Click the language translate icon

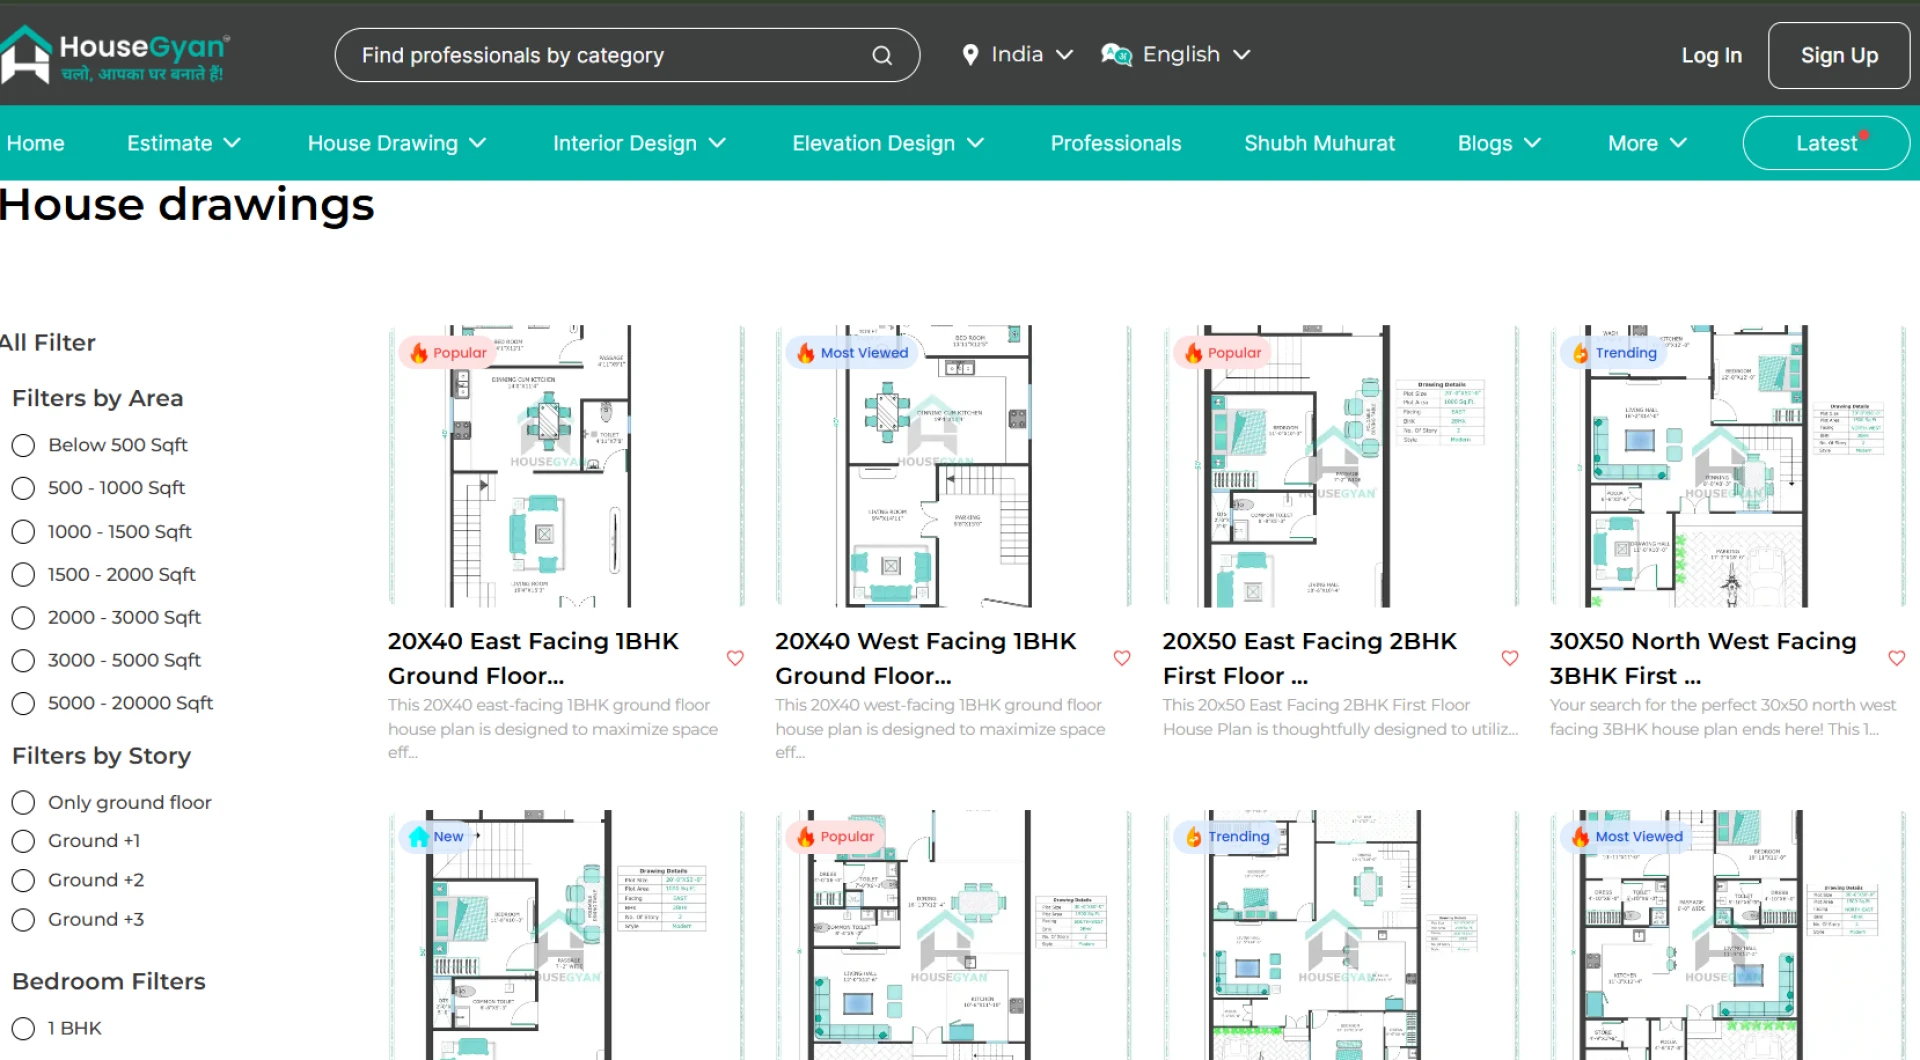pyautogui.click(x=1115, y=55)
